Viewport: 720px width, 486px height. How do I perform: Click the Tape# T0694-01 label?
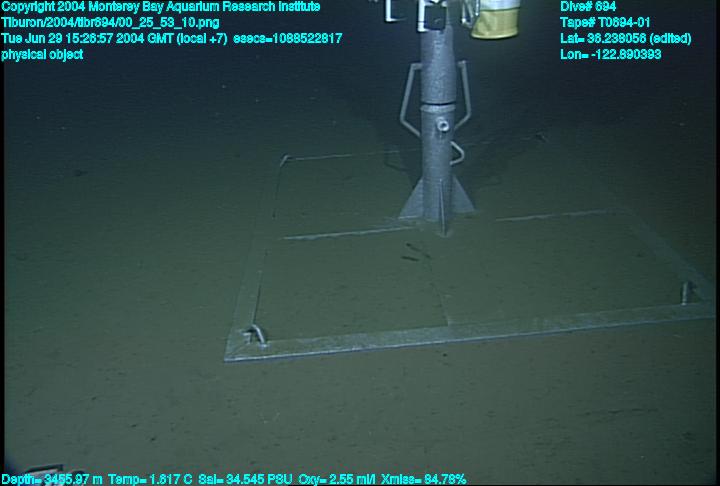[x=605, y=23]
